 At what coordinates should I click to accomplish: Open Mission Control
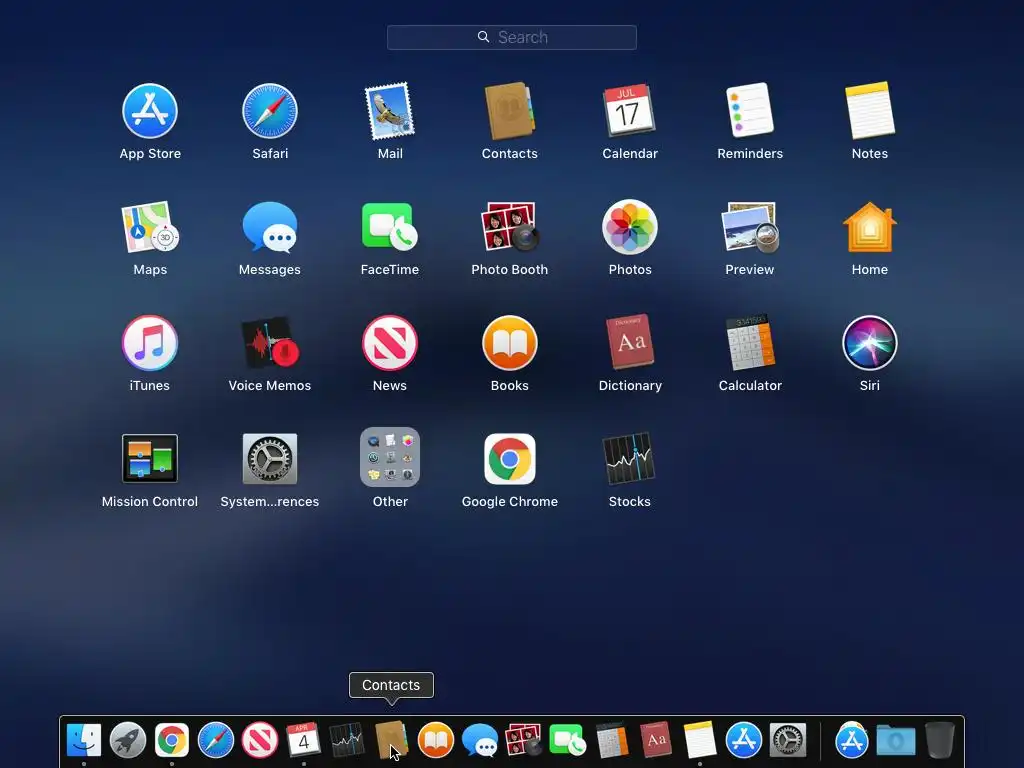(150, 458)
